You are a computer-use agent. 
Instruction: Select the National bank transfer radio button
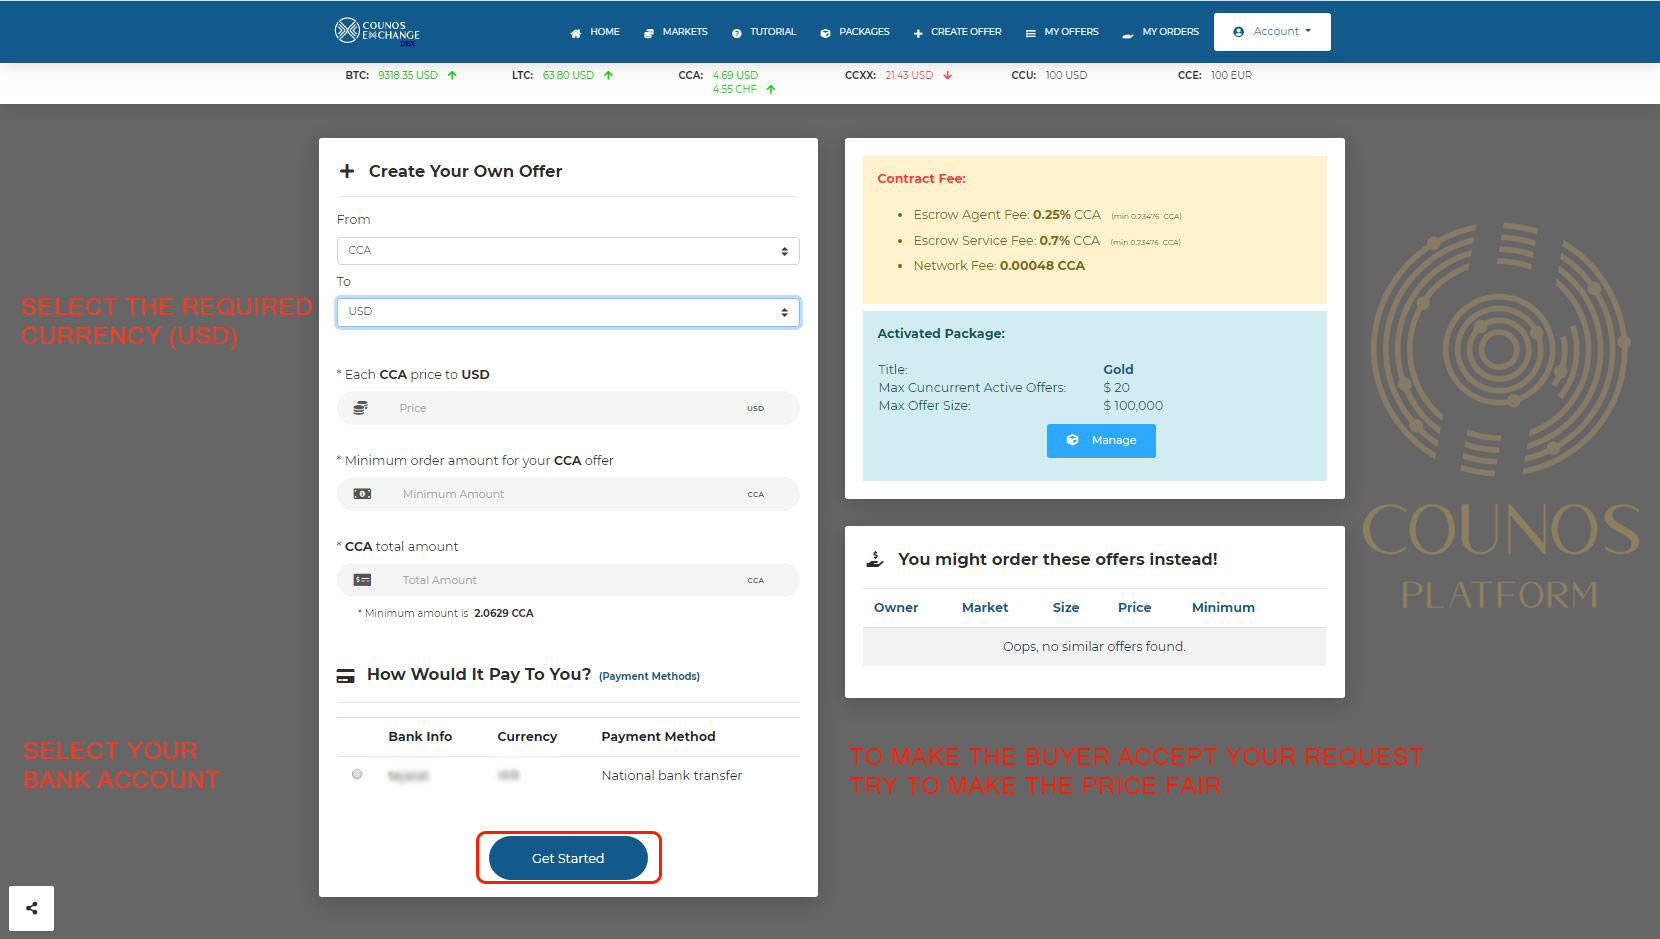(x=357, y=774)
